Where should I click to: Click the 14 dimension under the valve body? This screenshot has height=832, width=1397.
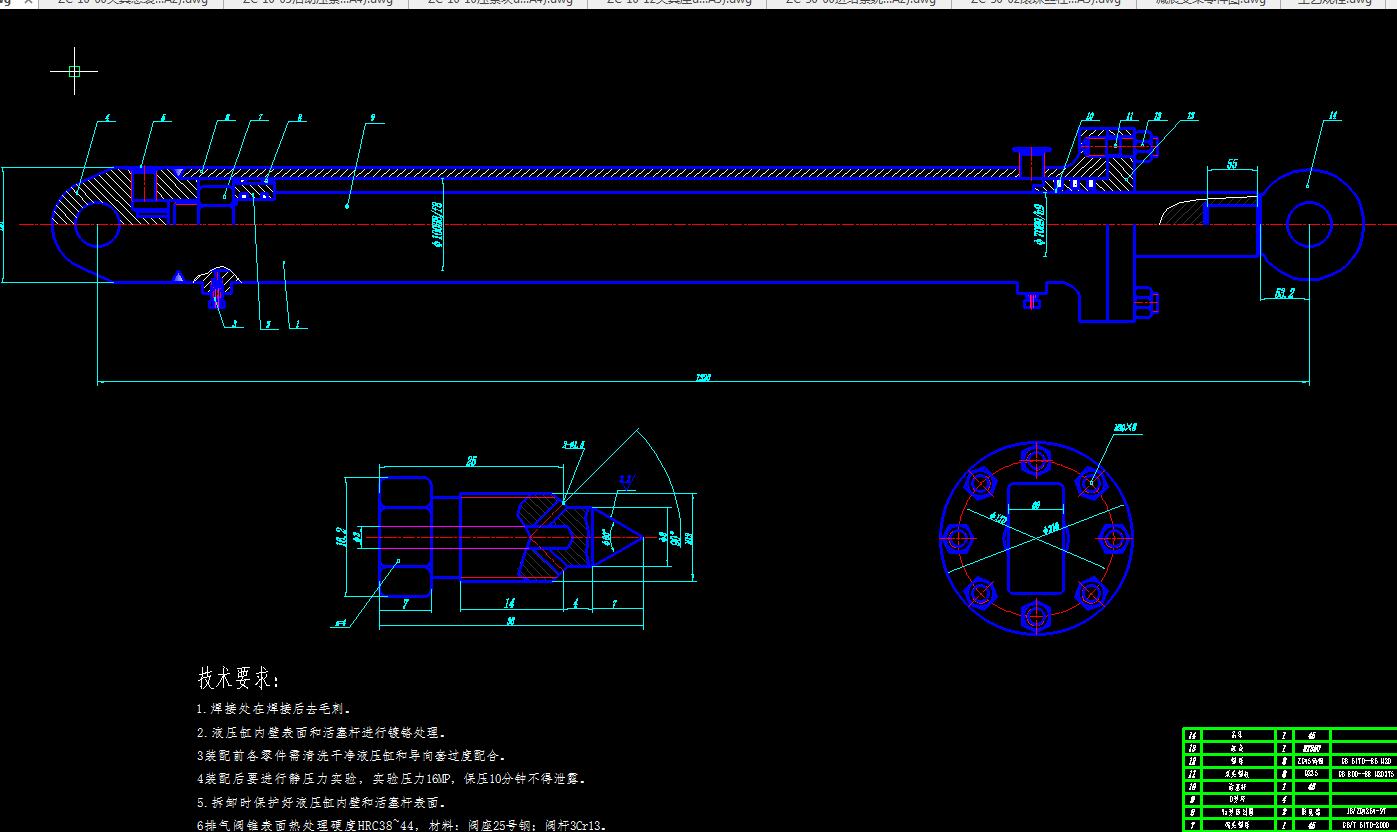tap(509, 603)
